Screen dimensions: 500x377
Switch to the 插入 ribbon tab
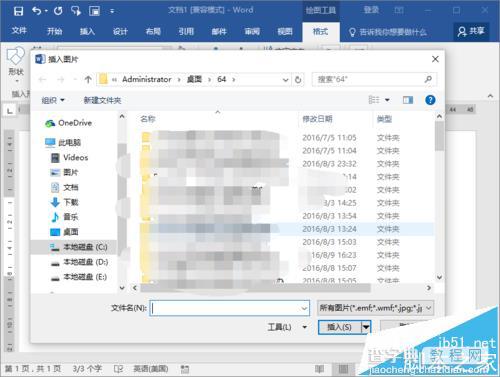tap(87, 31)
